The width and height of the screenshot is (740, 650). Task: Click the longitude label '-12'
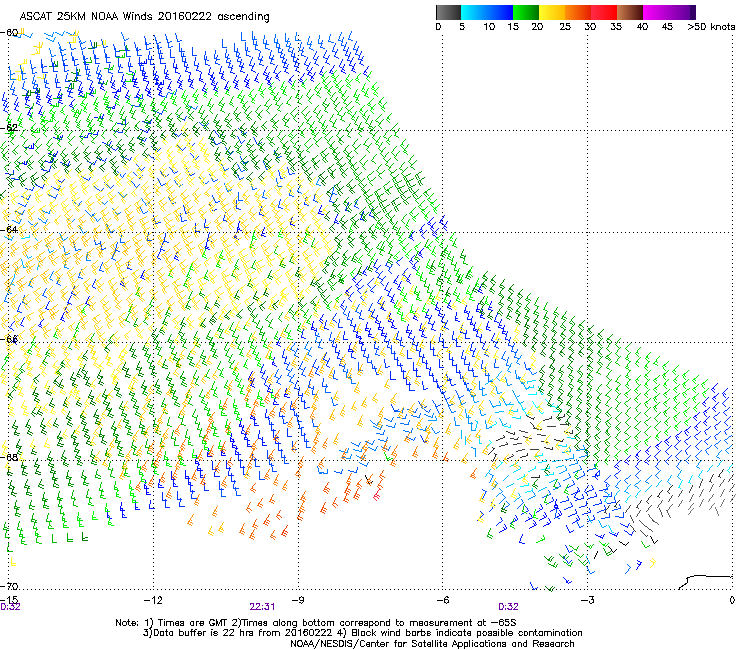(153, 600)
